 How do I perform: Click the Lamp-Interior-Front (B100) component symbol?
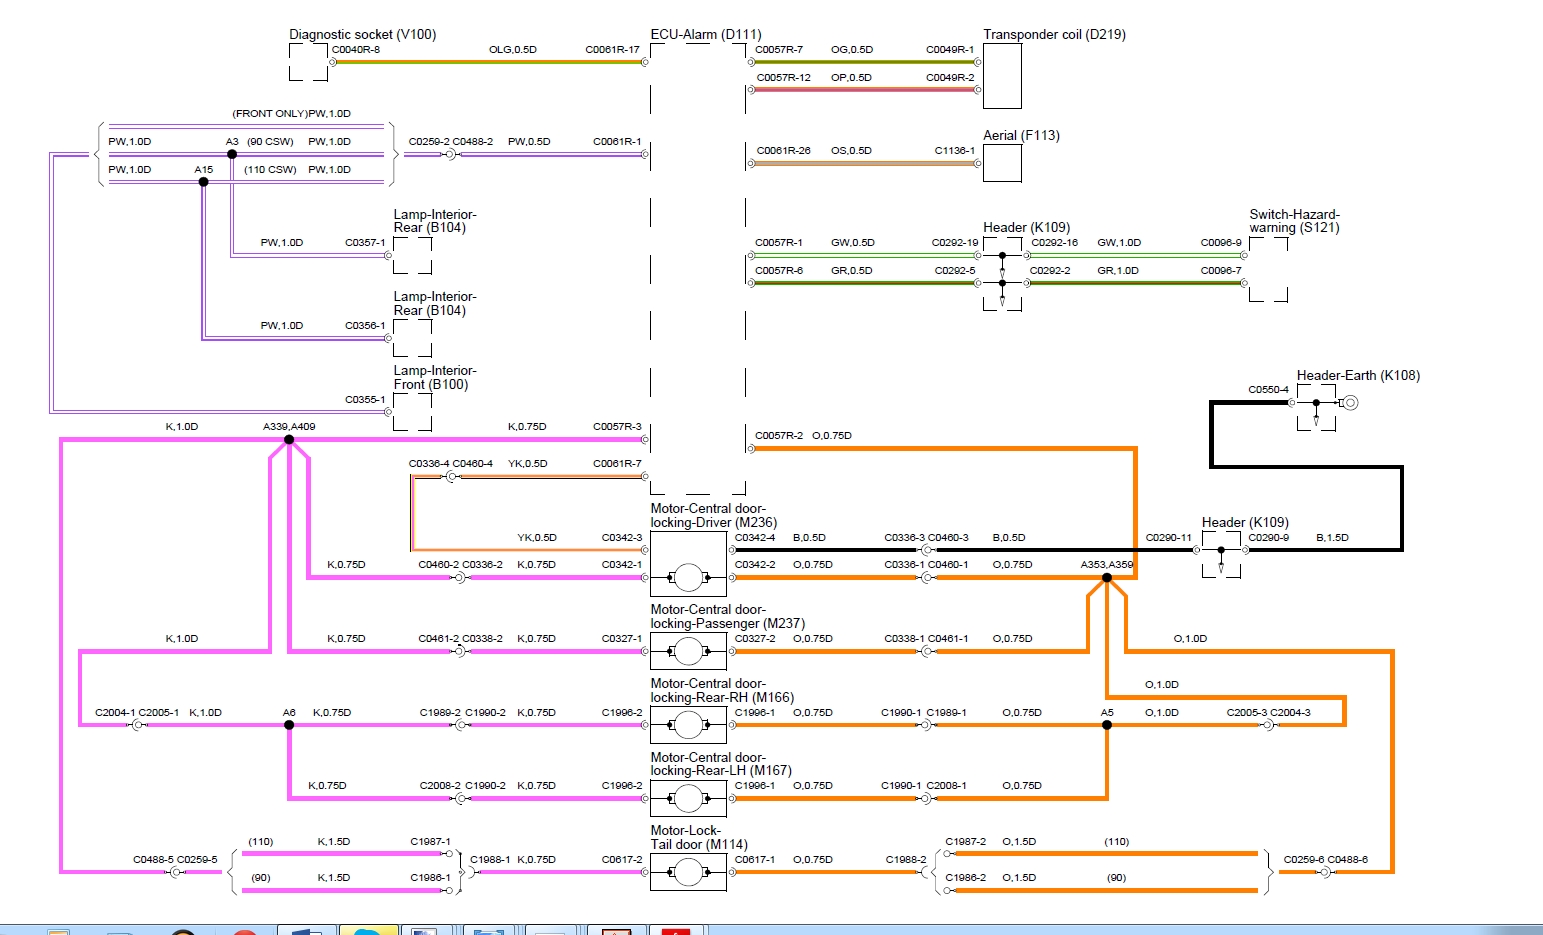[x=412, y=411]
